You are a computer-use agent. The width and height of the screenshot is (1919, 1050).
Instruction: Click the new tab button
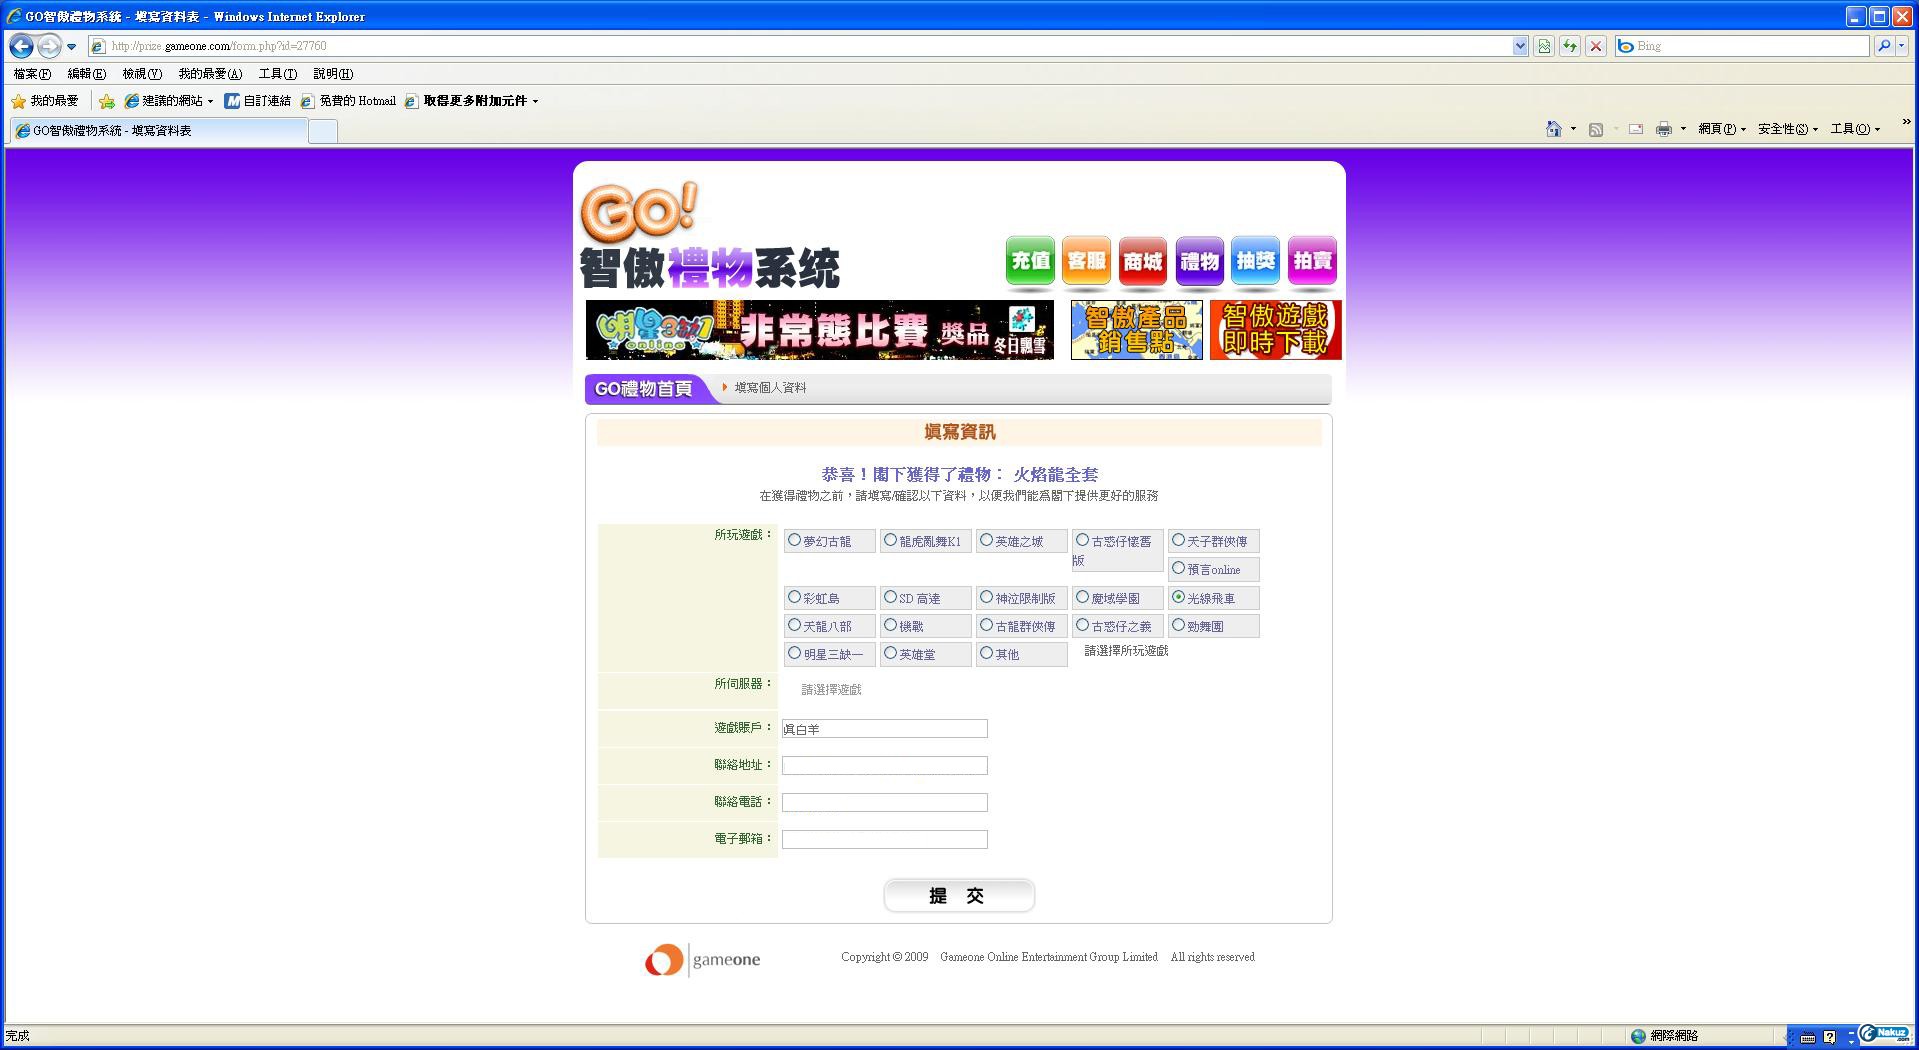pyautogui.click(x=322, y=131)
